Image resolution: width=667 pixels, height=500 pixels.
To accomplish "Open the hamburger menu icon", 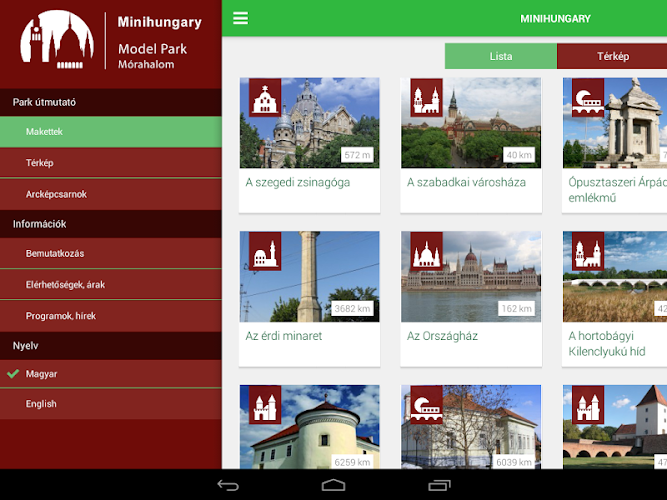I will pyautogui.click(x=240, y=18).
